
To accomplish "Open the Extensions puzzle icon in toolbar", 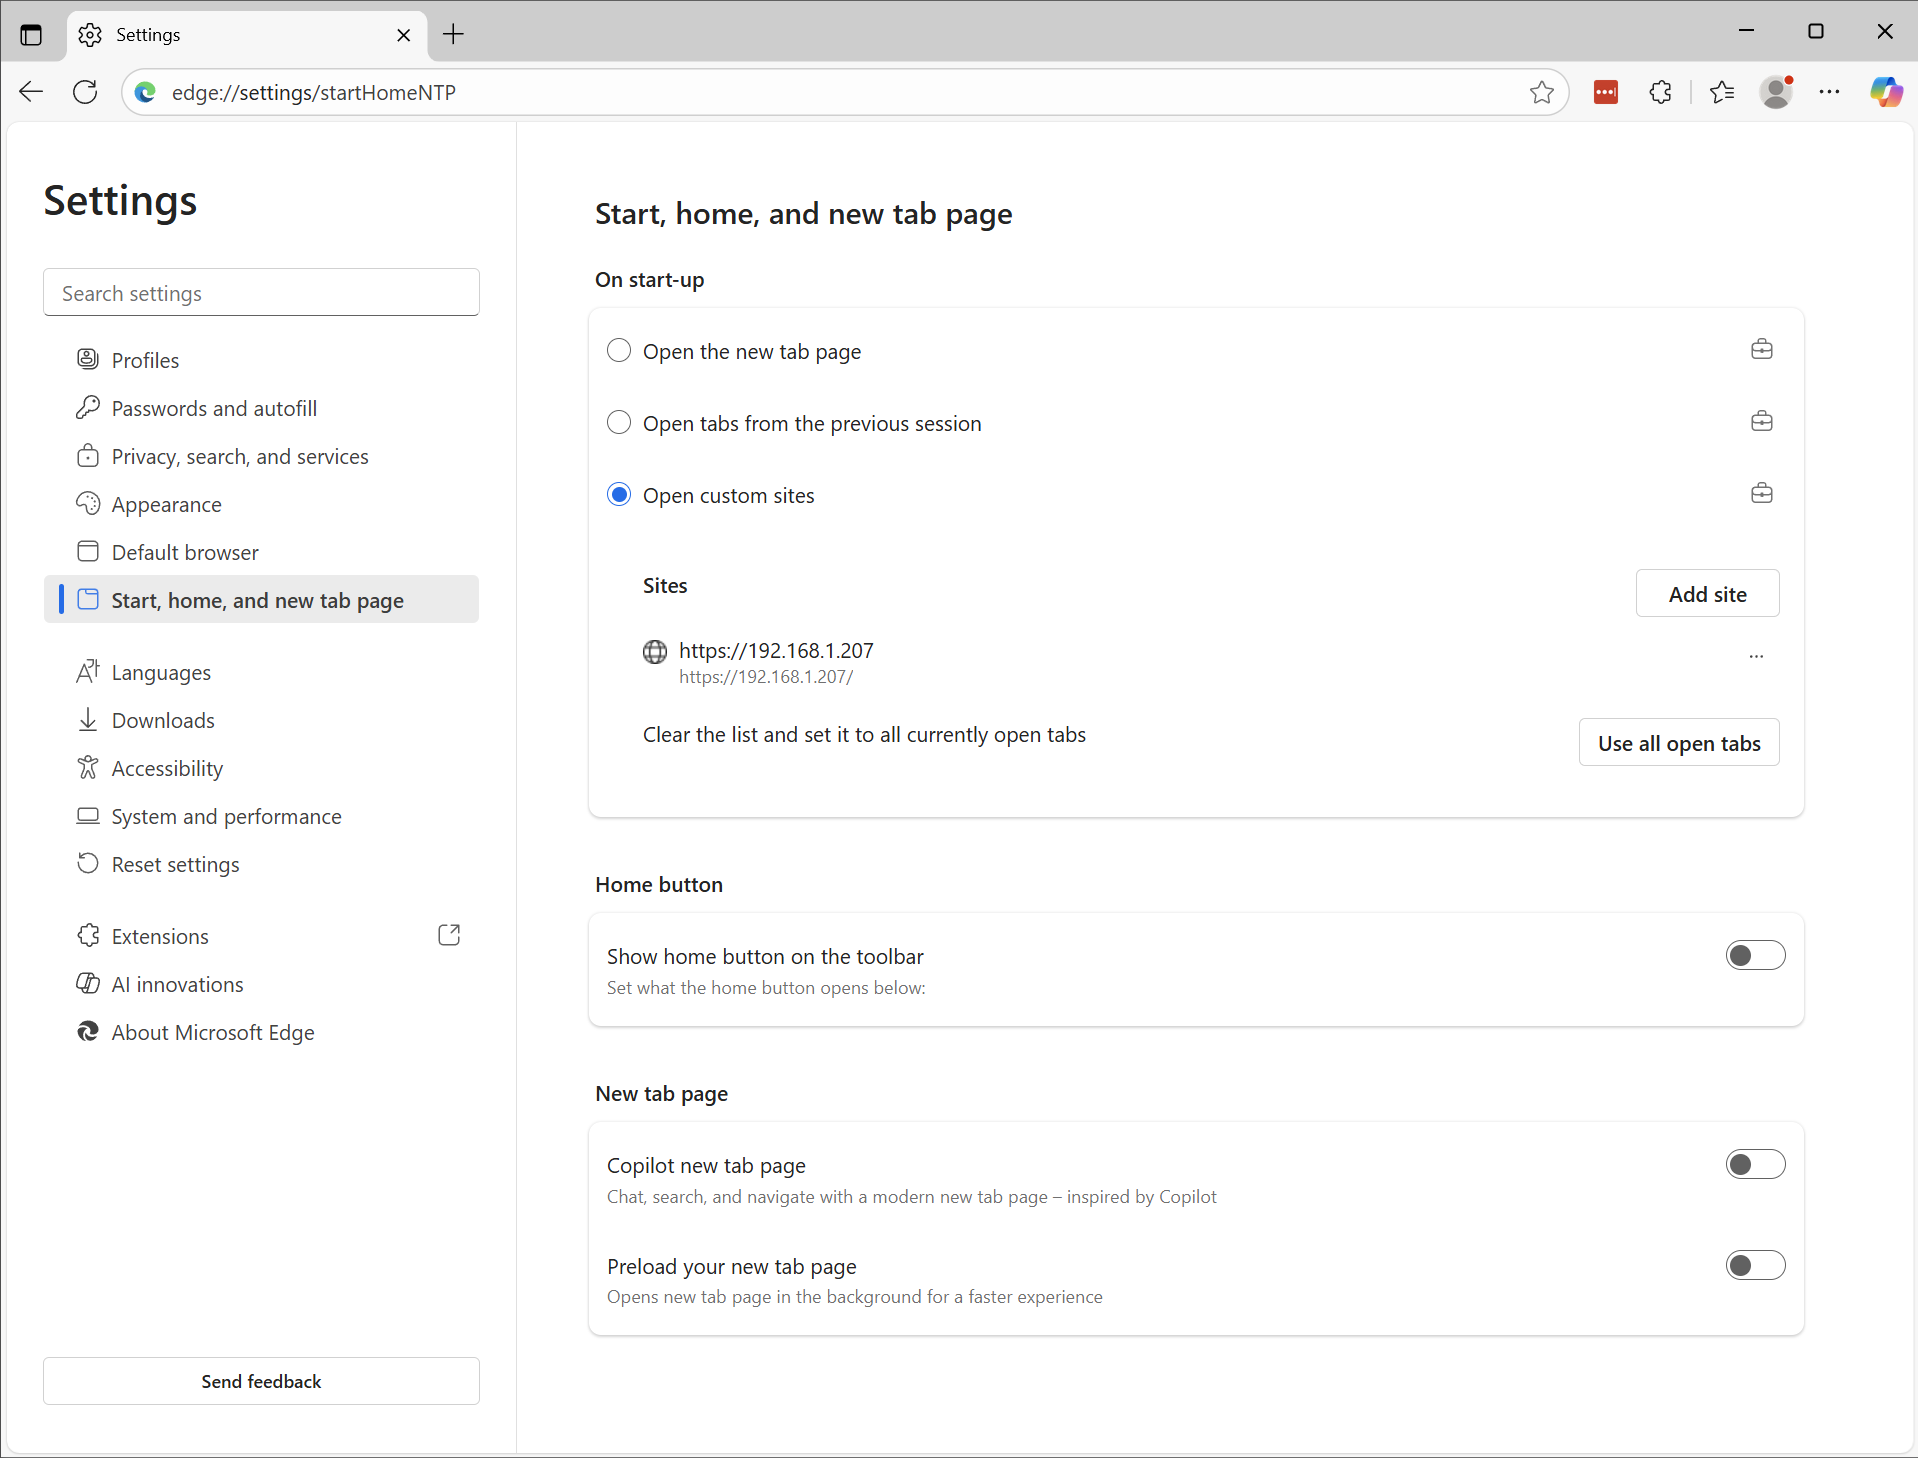I will [1661, 92].
